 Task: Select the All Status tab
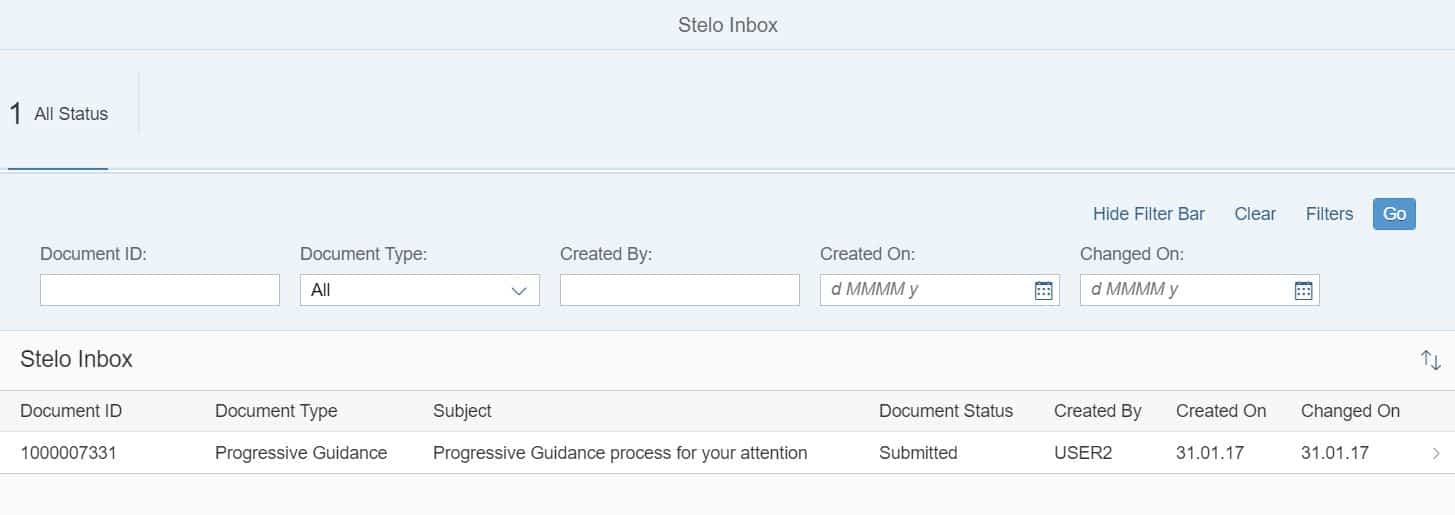pos(59,114)
